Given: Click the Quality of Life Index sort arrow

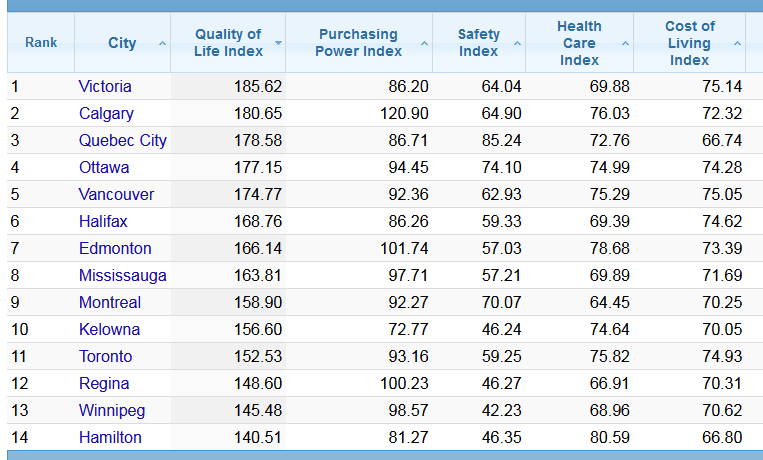Looking at the screenshot, I should point(278,43).
